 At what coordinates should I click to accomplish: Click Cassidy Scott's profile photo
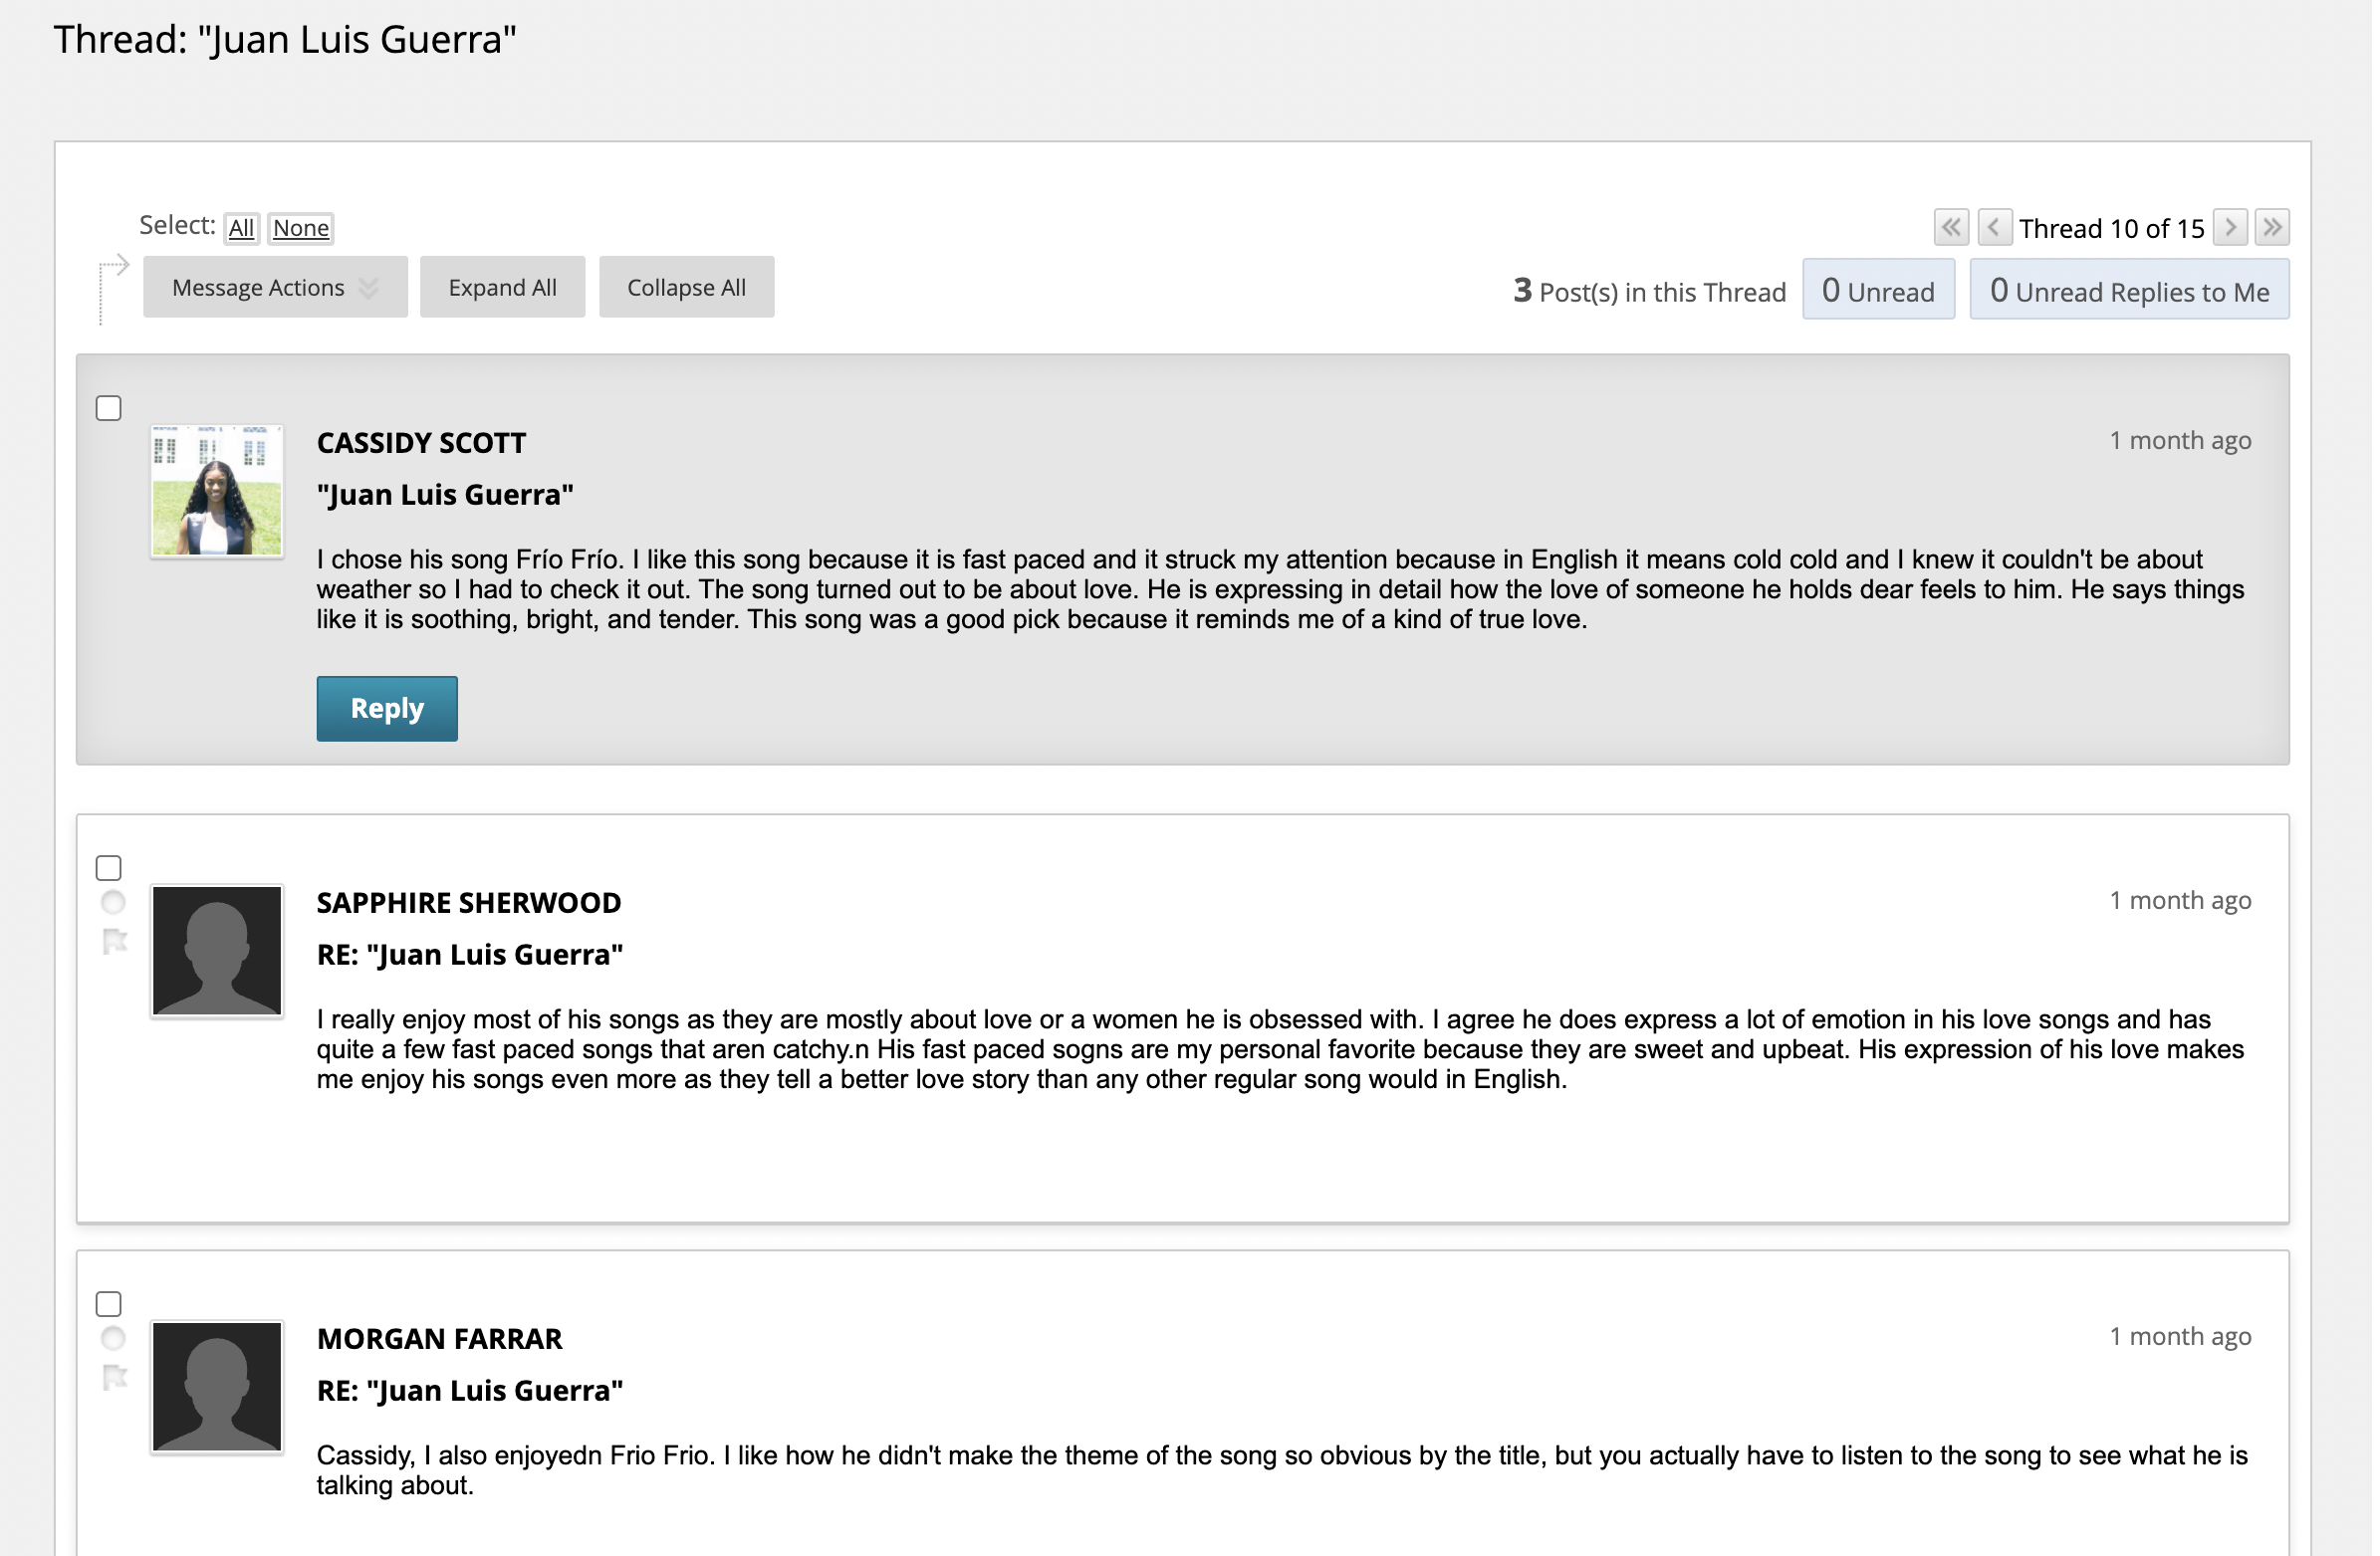pyautogui.click(x=217, y=491)
